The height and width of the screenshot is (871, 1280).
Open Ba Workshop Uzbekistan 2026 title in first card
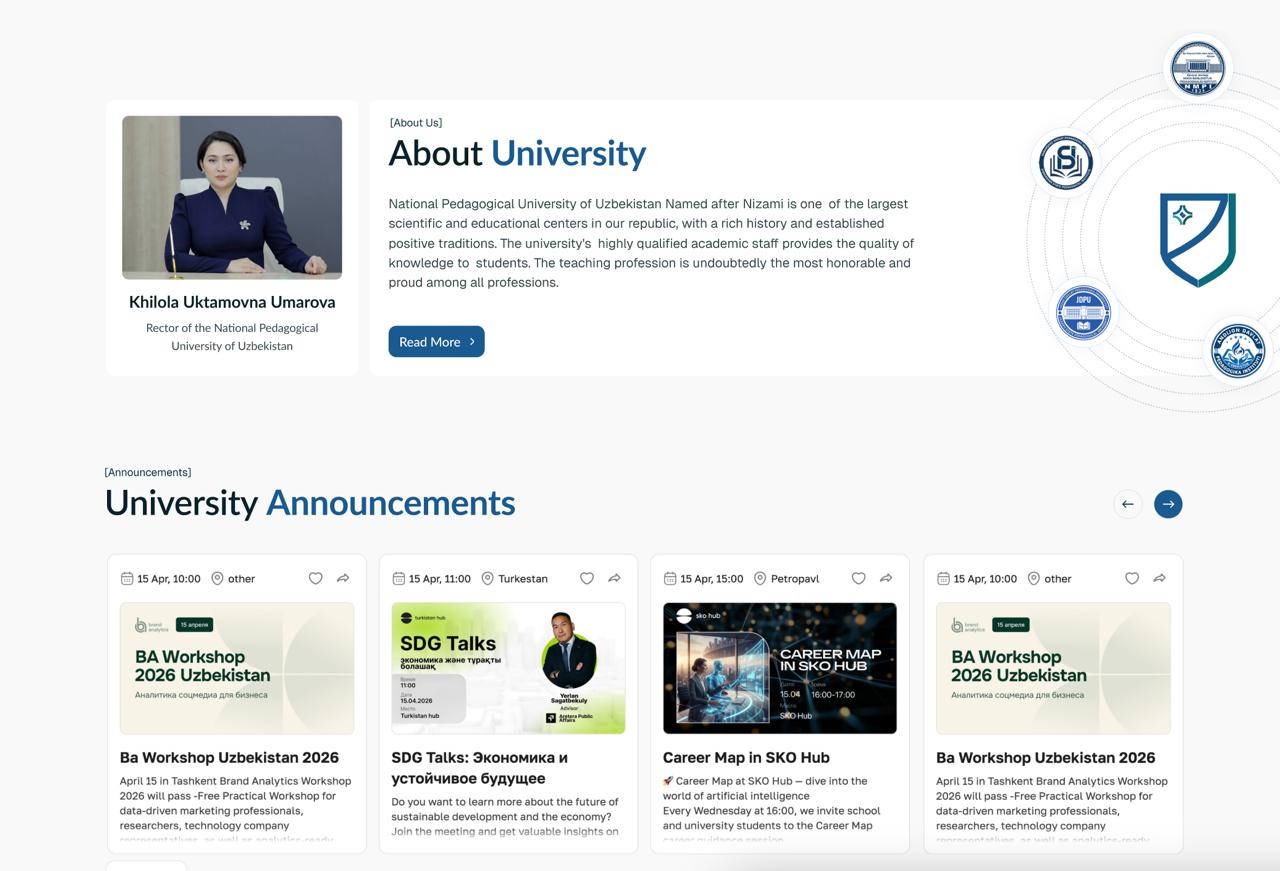tap(229, 757)
